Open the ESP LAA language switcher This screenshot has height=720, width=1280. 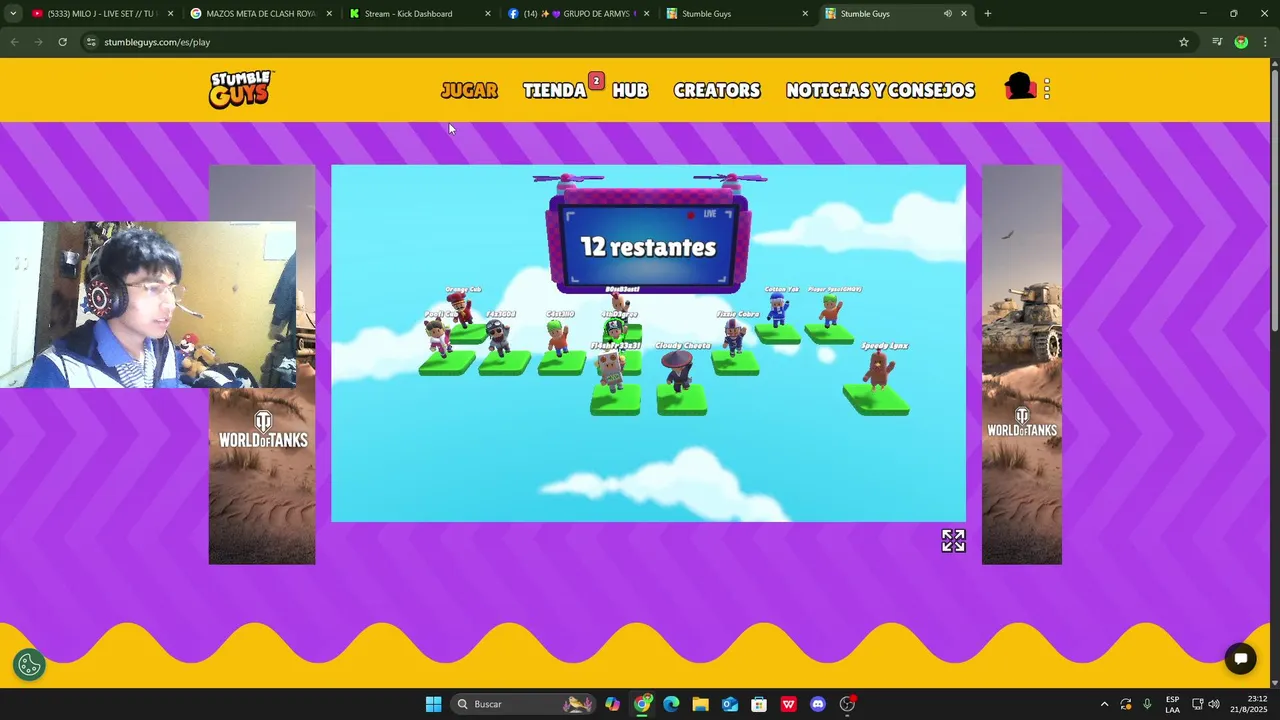tap(1172, 704)
